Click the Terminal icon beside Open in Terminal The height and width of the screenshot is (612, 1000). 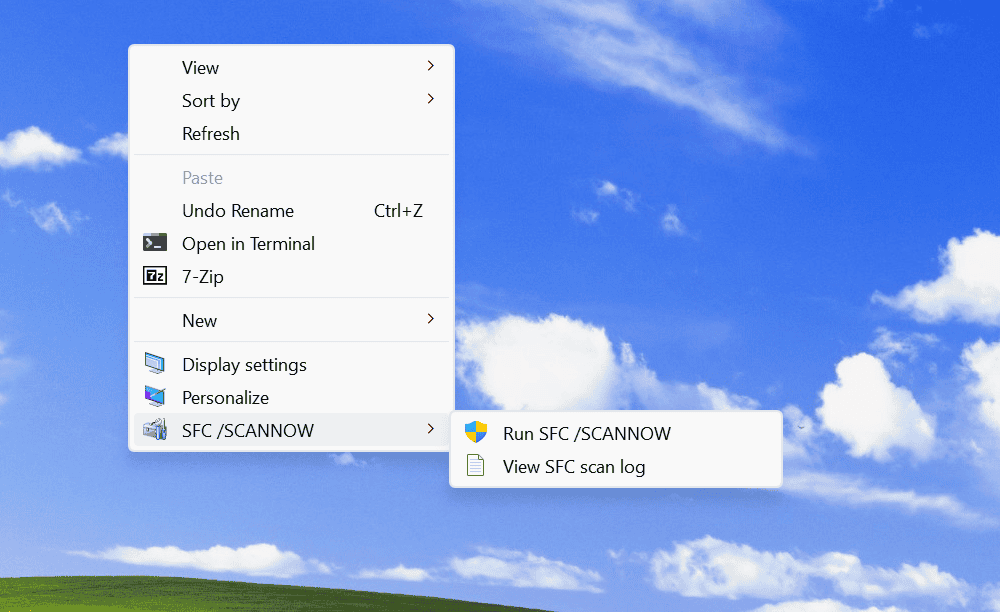coord(155,243)
